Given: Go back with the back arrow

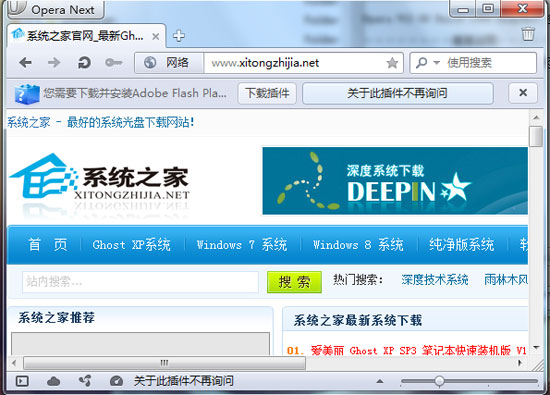Looking at the screenshot, I should (x=26, y=63).
